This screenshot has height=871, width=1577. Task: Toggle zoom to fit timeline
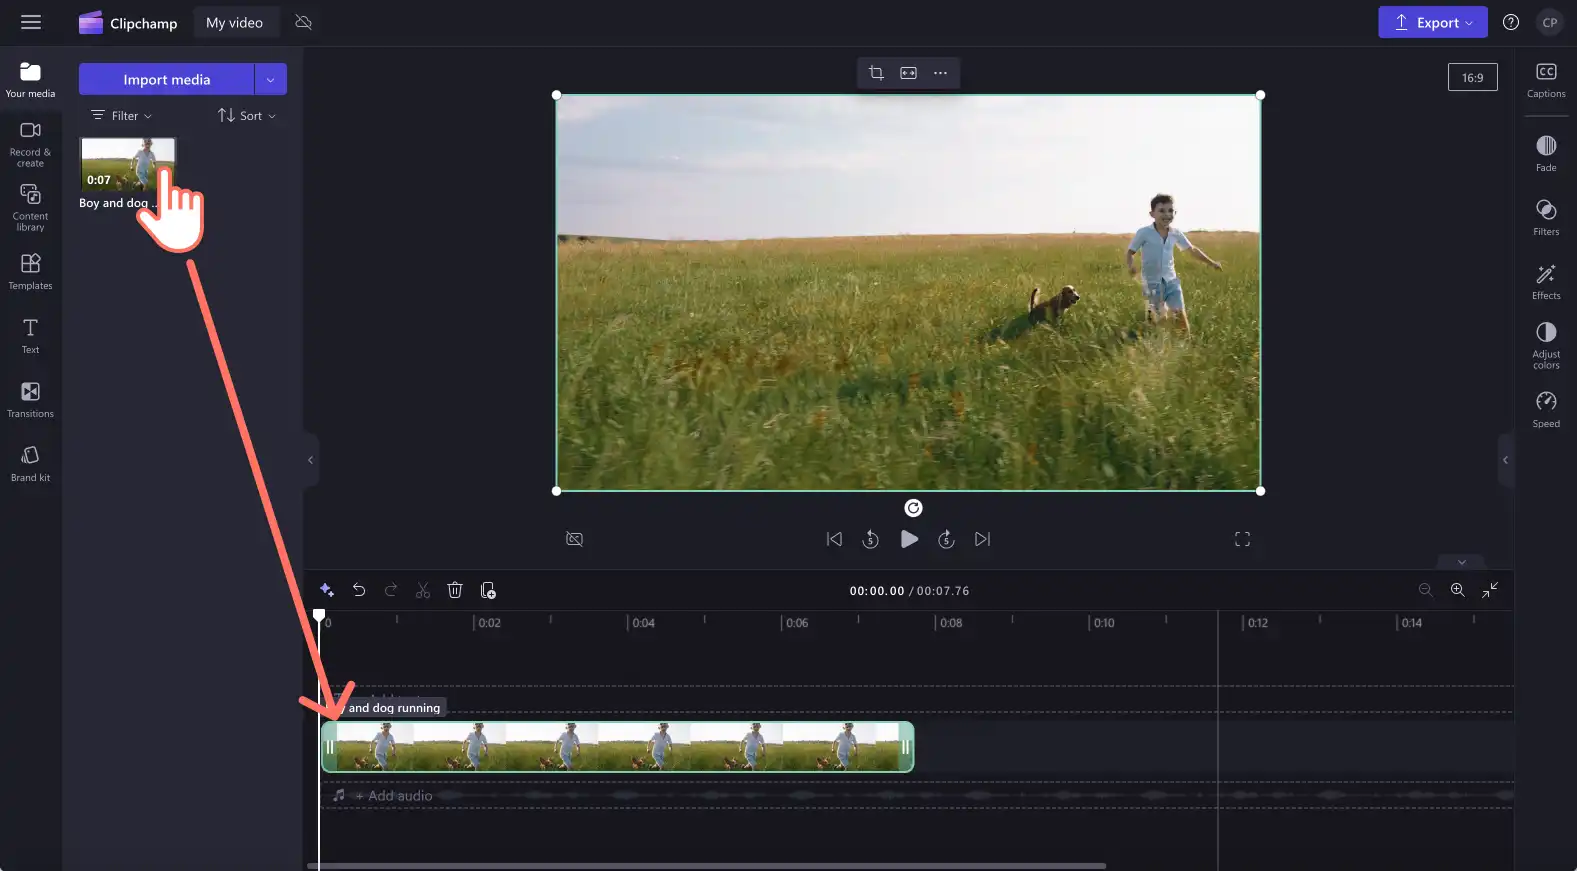coord(1490,591)
